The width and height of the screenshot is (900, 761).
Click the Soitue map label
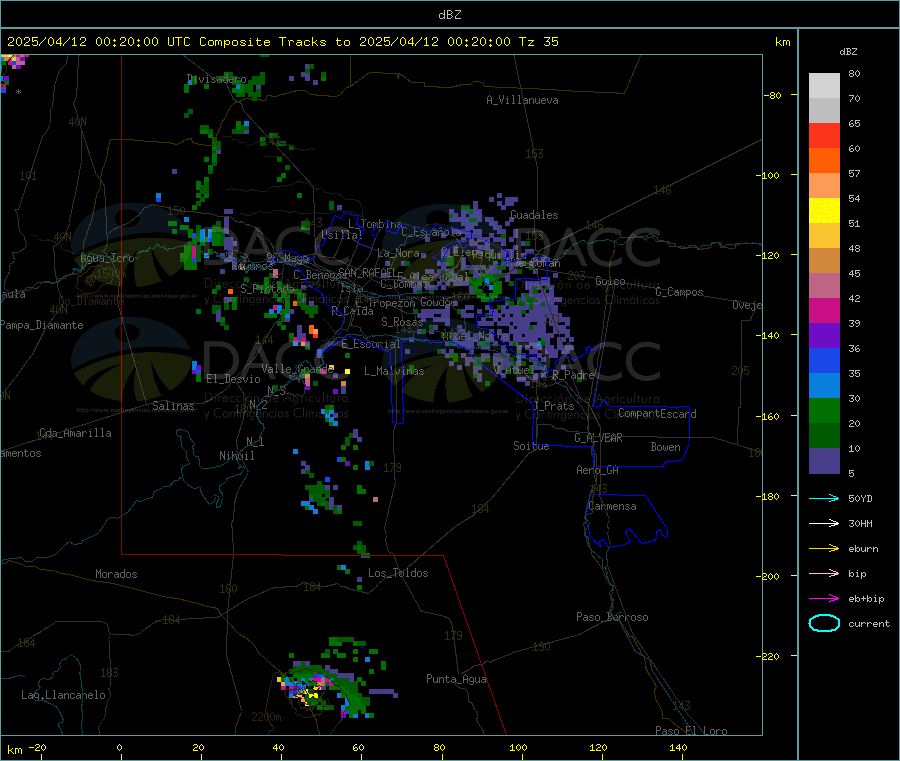coord(531,446)
